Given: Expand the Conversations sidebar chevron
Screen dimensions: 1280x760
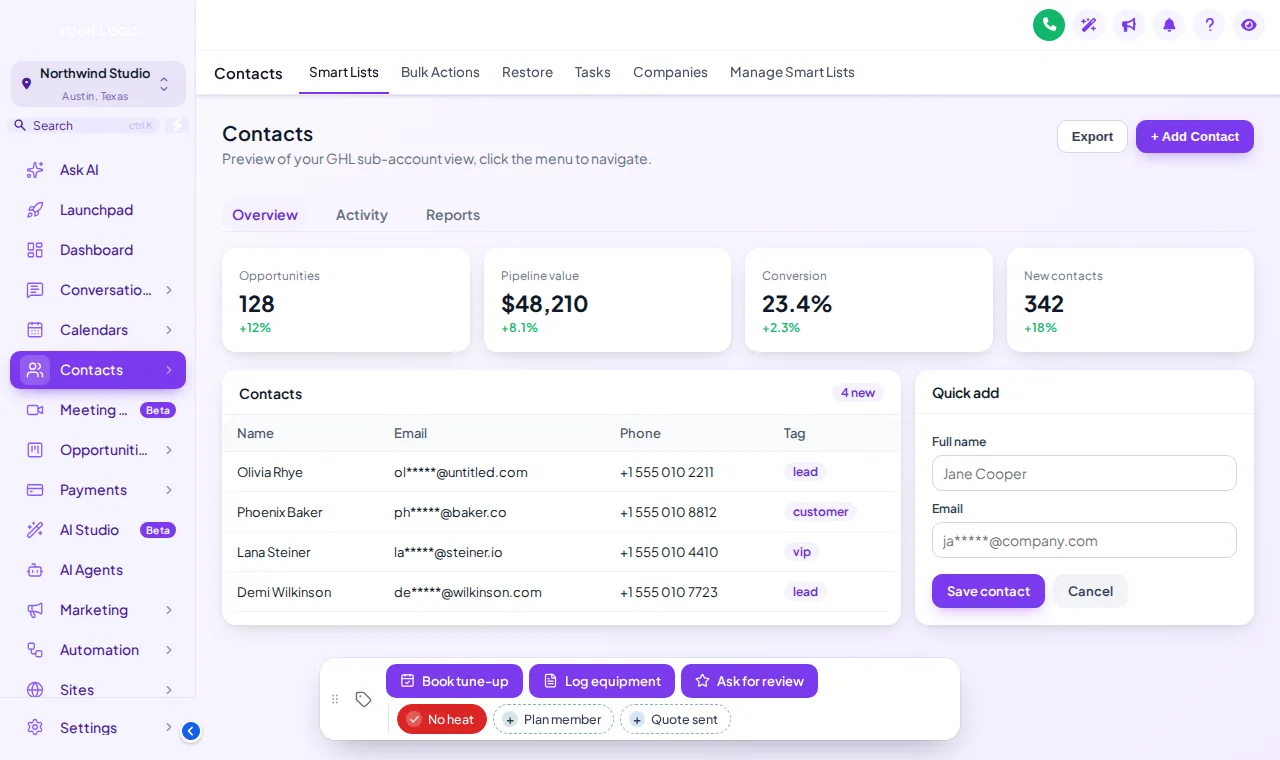Looking at the screenshot, I should (169, 290).
